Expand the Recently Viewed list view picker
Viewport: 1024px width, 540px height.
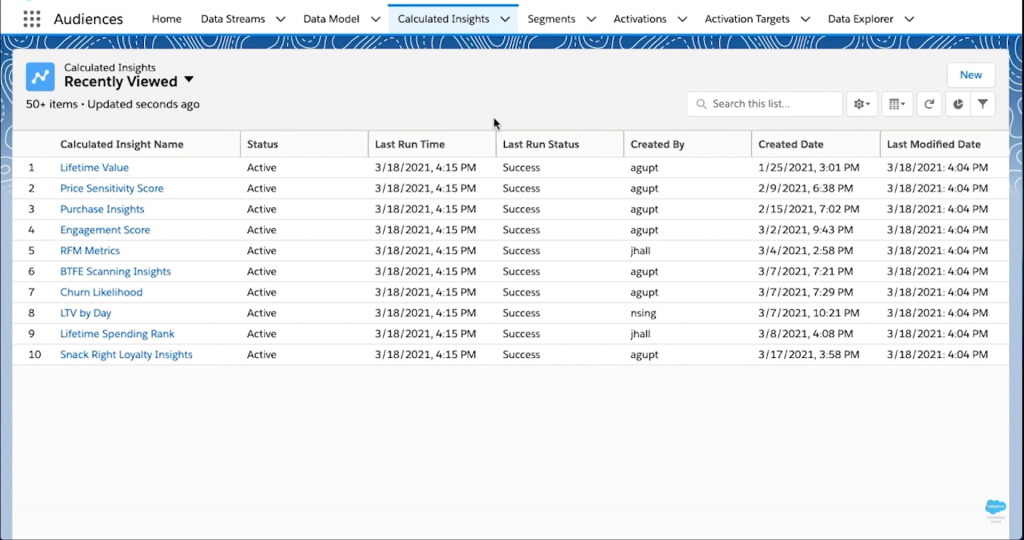pos(189,80)
